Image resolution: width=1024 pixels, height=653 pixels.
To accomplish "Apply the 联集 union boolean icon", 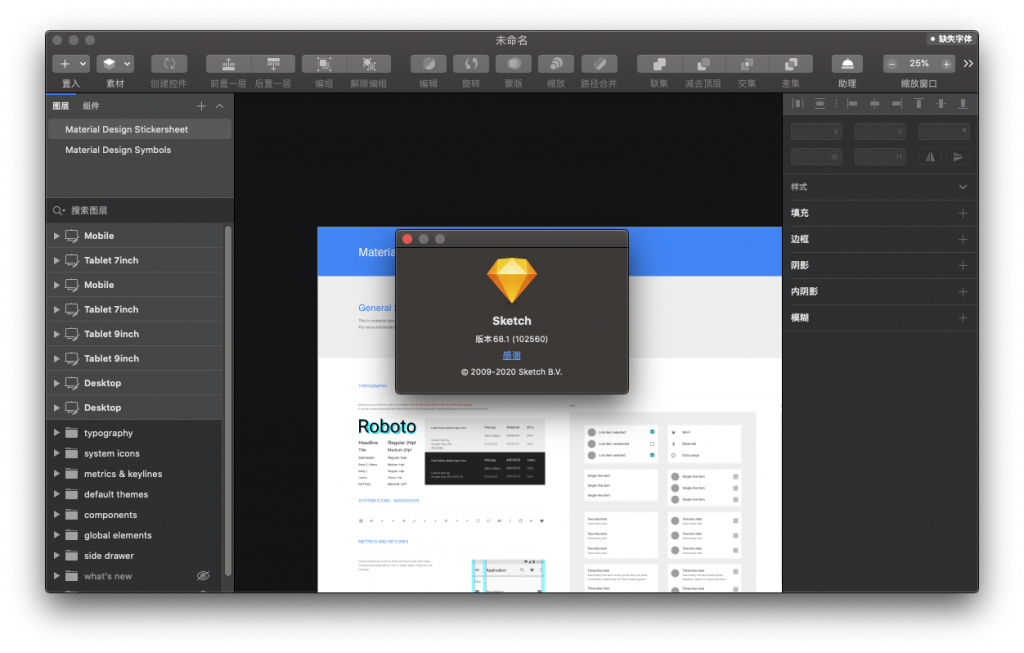I will (660, 63).
